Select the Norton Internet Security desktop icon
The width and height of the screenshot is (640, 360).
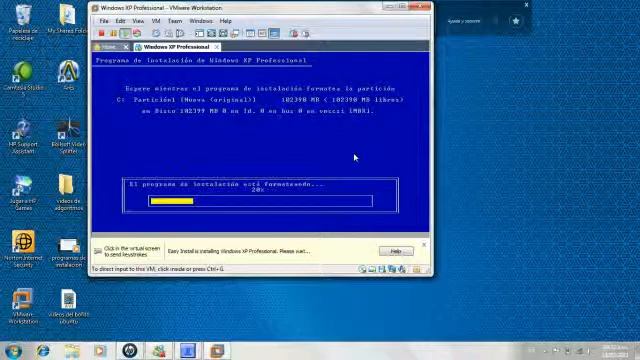point(23,249)
